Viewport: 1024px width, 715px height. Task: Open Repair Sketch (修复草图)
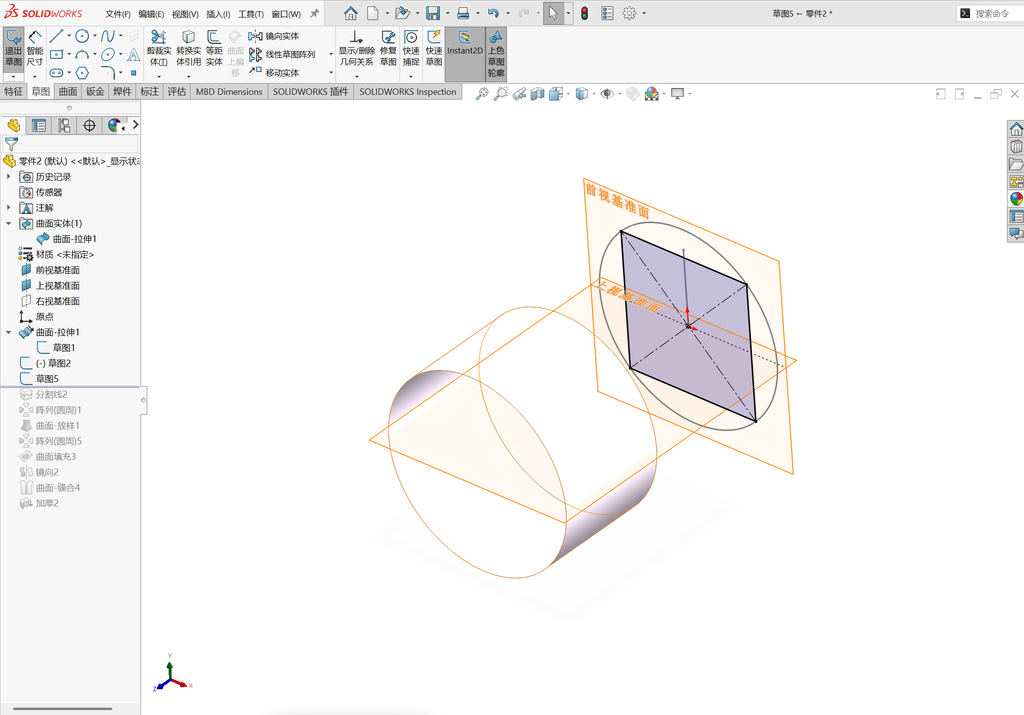388,48
